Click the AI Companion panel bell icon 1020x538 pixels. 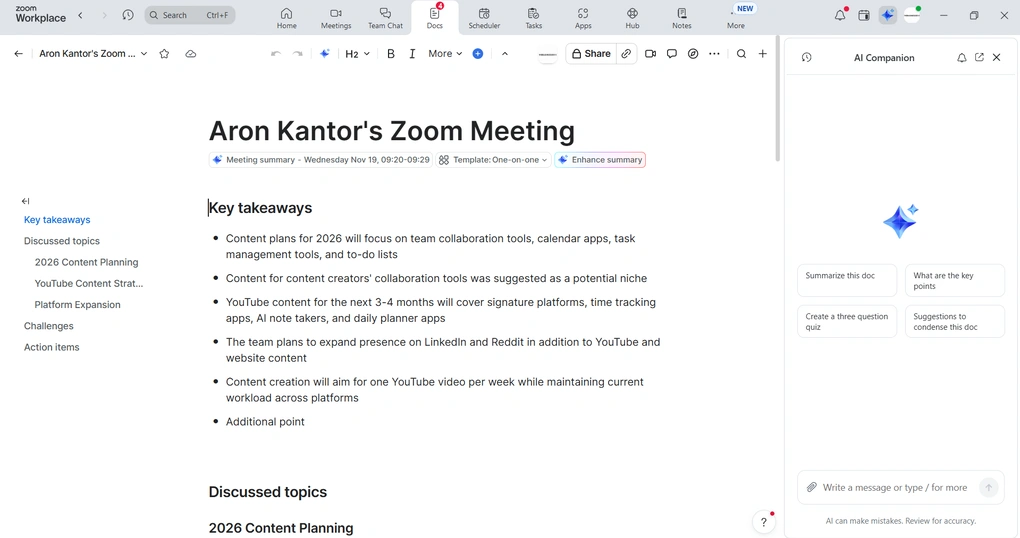[961, 57]
